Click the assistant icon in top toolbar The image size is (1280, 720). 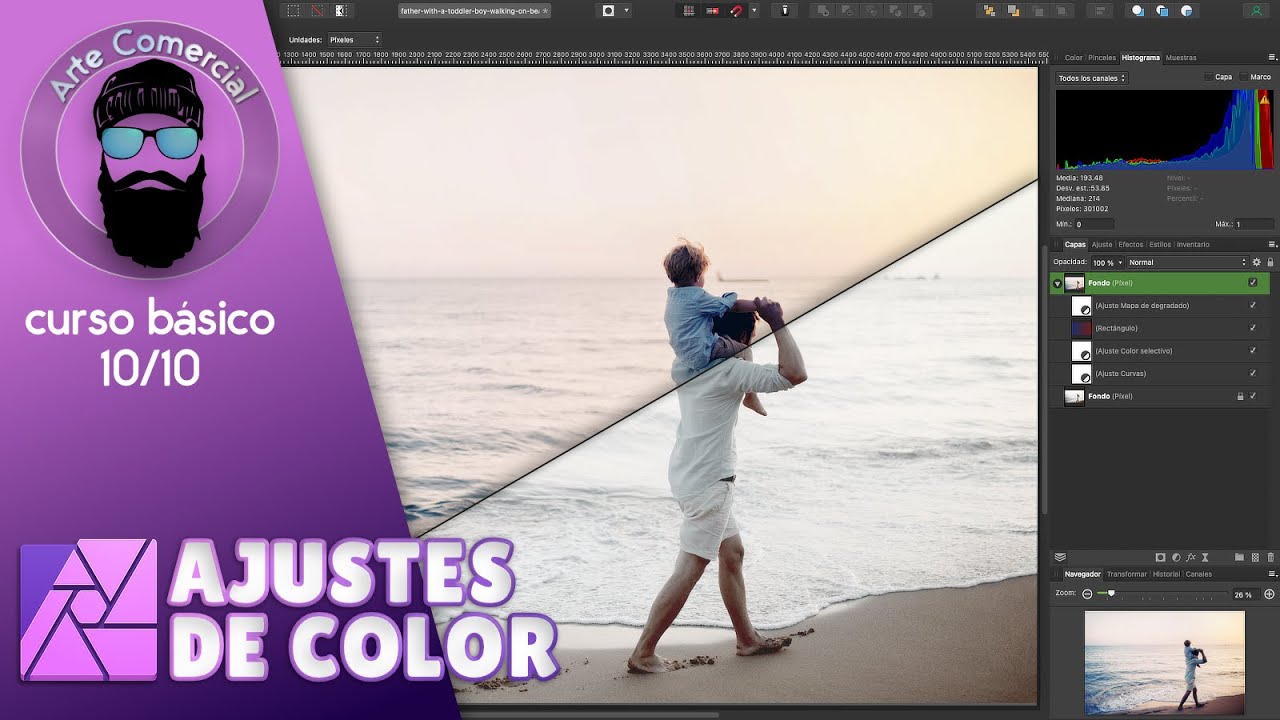785,10
